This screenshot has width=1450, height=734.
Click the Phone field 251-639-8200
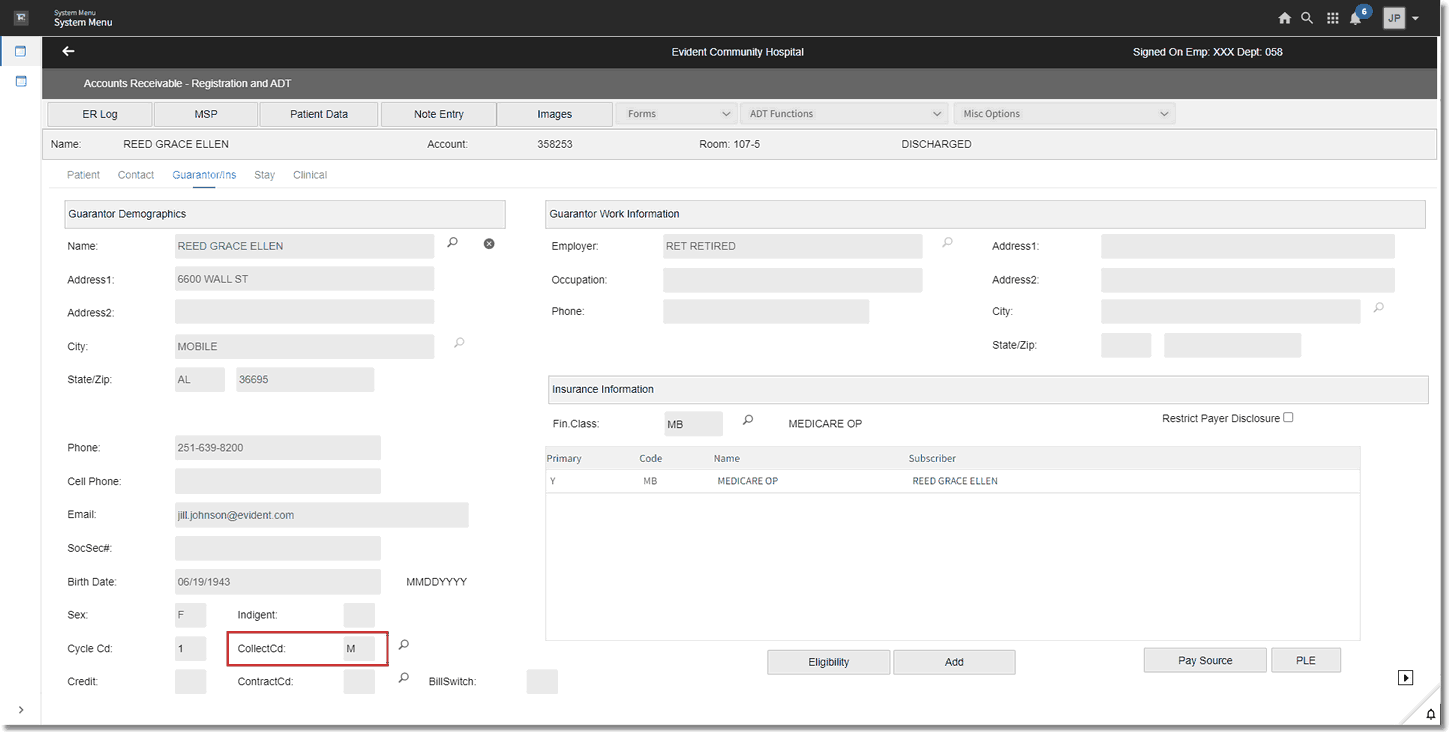(x=278, y=448)
